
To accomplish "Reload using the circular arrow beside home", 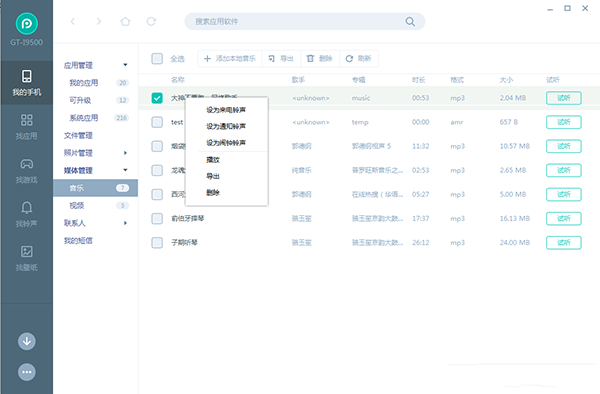I will tap(152, 21).
